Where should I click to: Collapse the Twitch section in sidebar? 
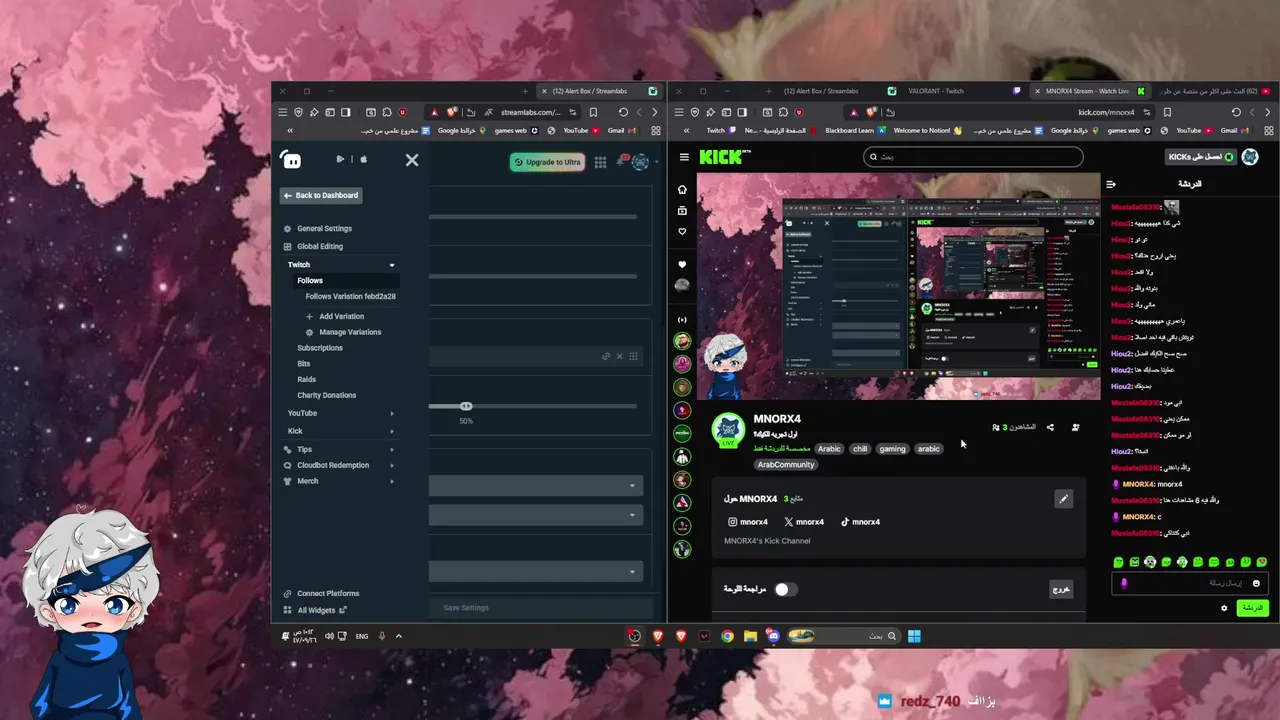tap(392, 265)
